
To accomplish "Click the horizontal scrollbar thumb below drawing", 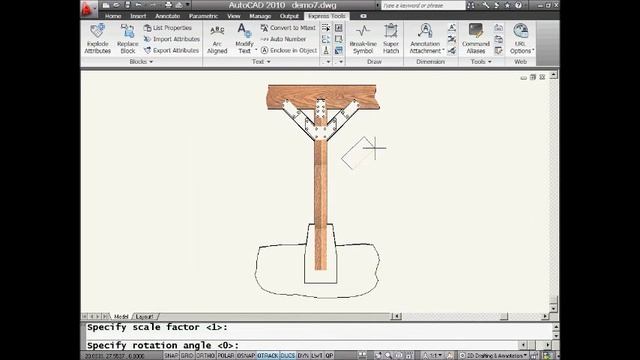I will click(x=504, y=316).
